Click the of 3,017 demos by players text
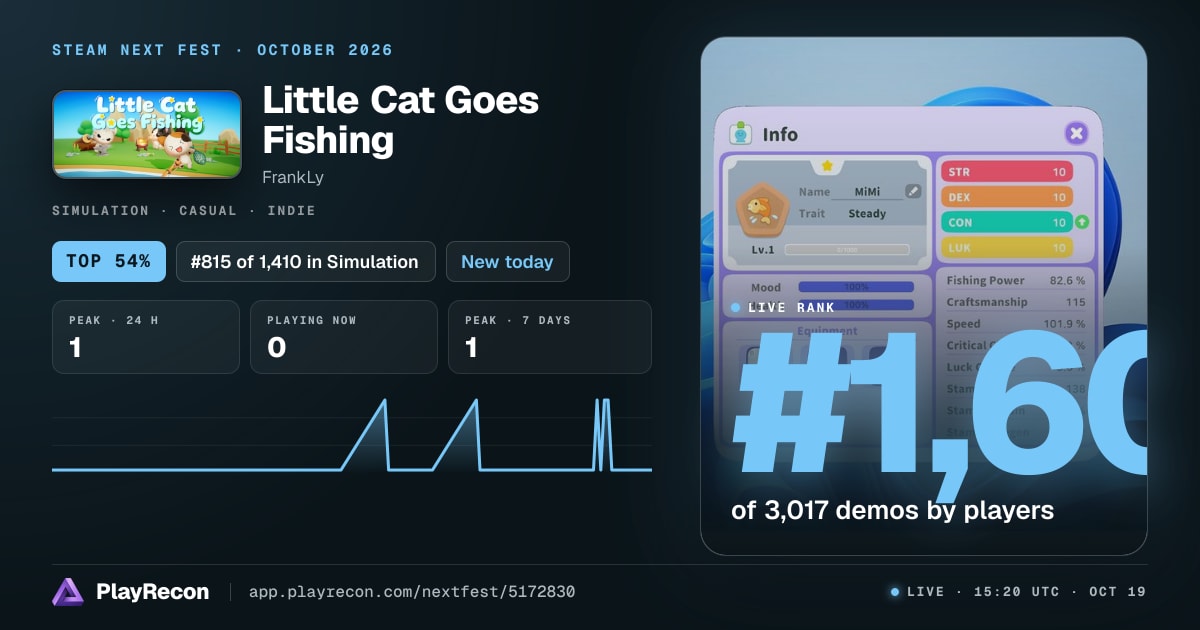Image resolution: width=1200 pixels, height=630 pixels. (892, 510)
